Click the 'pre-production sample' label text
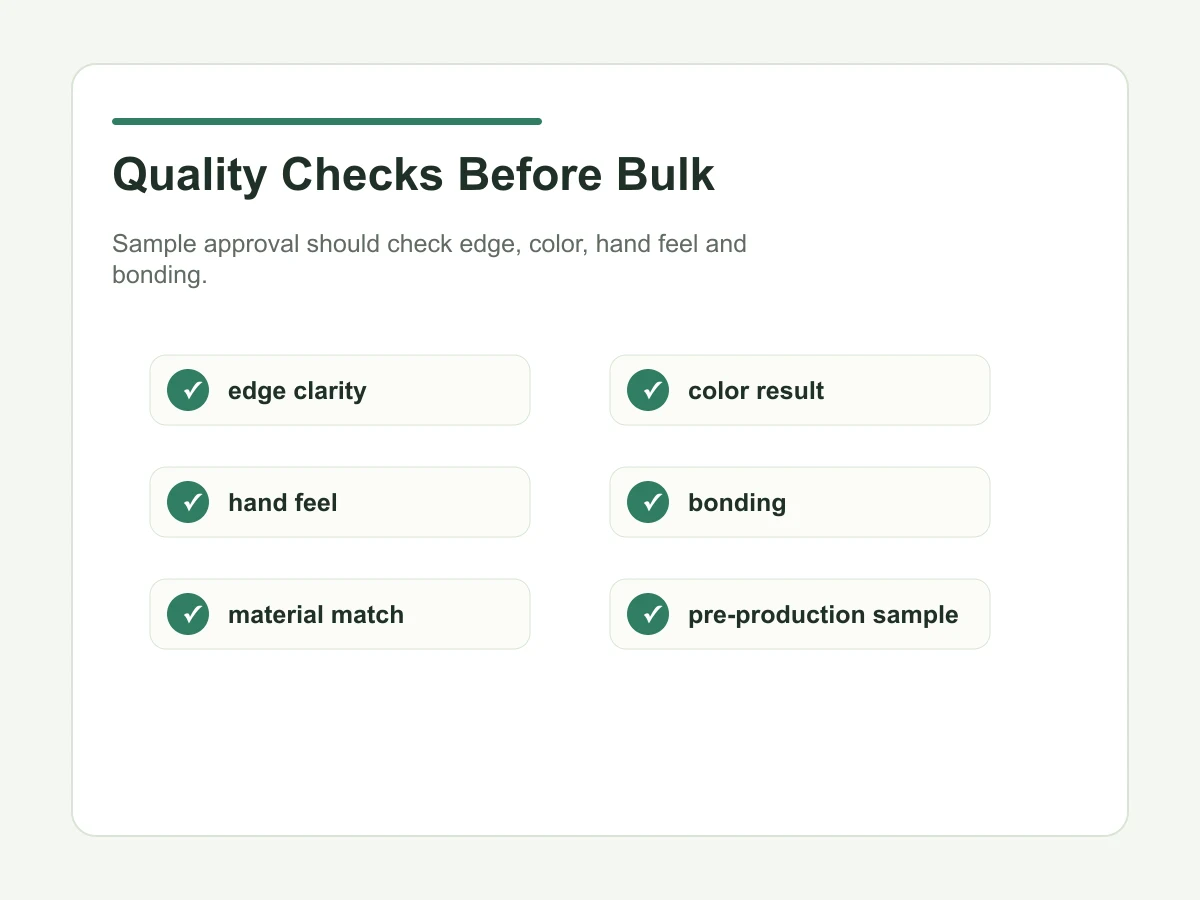1200x900 pixels. pos(823,615)
